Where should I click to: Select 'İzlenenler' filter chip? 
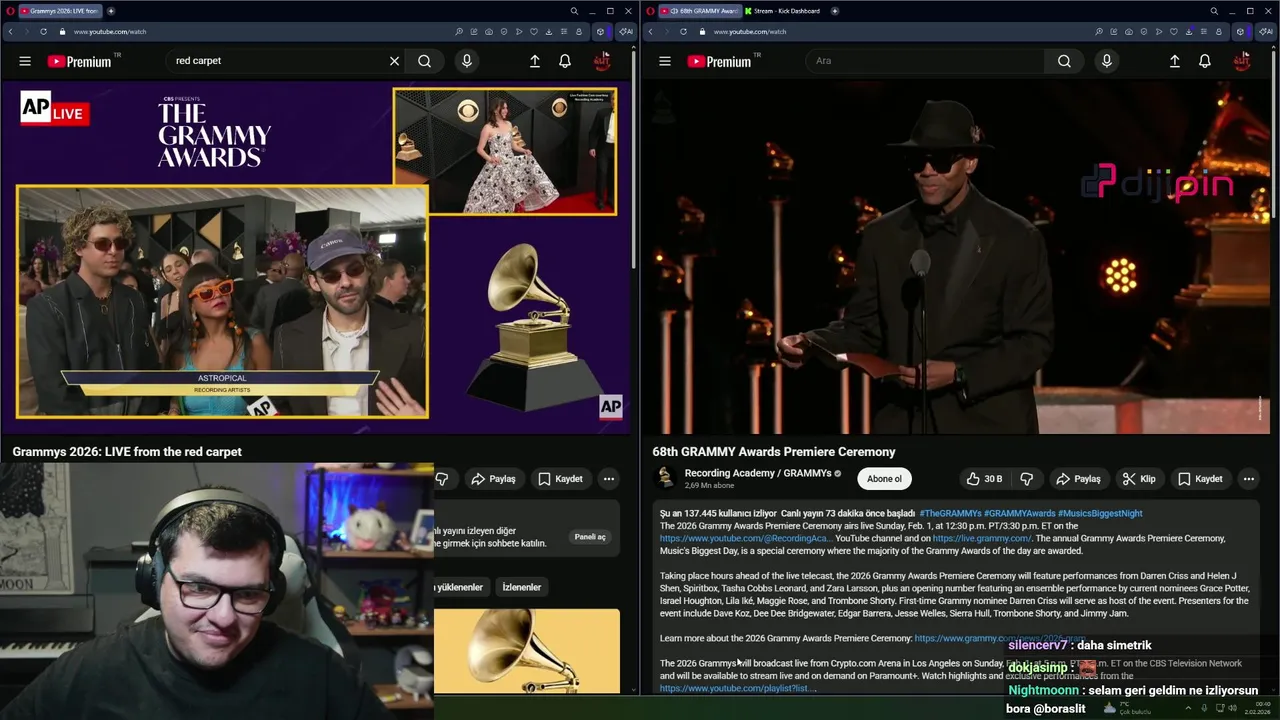coord(522,587)
